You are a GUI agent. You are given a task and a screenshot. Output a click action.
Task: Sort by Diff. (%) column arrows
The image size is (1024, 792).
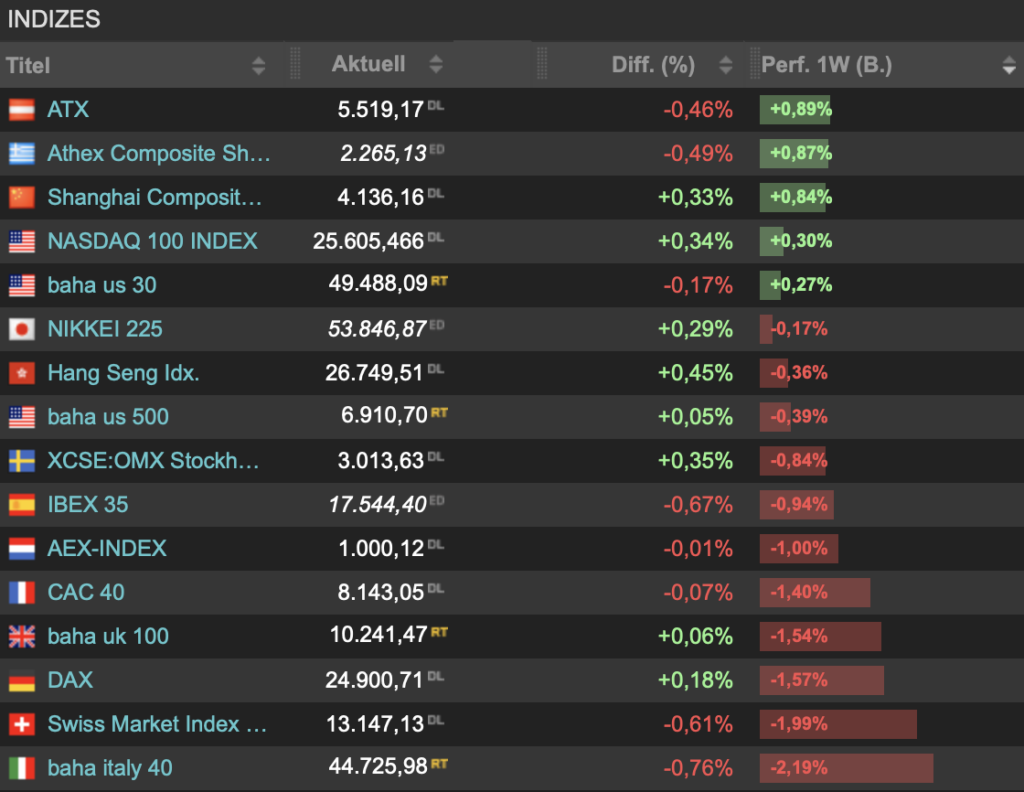pyautogui.click(x=726, y=66)
